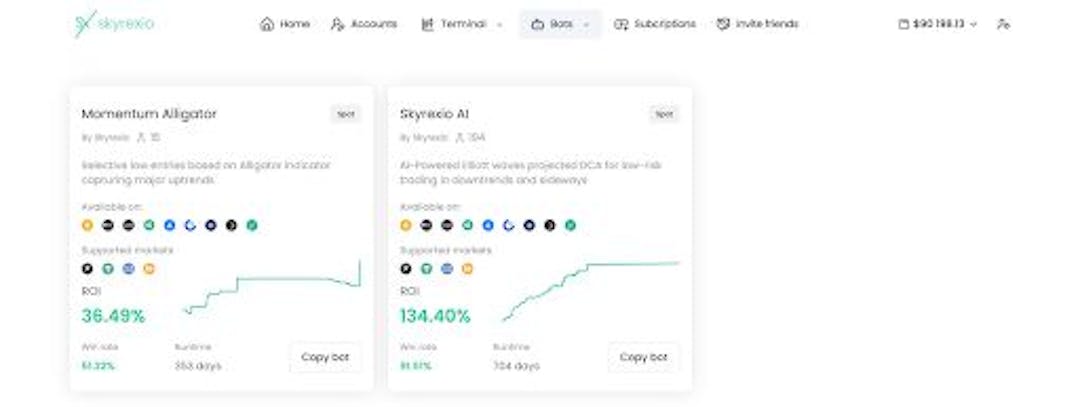Click the 704 days runtime value
Image resolution: width=1080 pixels, height=407 pixels.
[x=517, y=366]
